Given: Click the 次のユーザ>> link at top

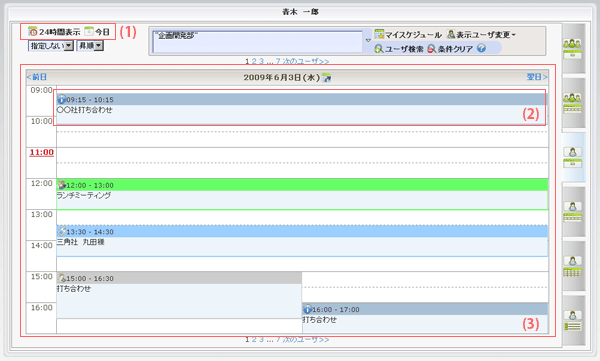Looking at the screenshot, I should tap(305, 61).
